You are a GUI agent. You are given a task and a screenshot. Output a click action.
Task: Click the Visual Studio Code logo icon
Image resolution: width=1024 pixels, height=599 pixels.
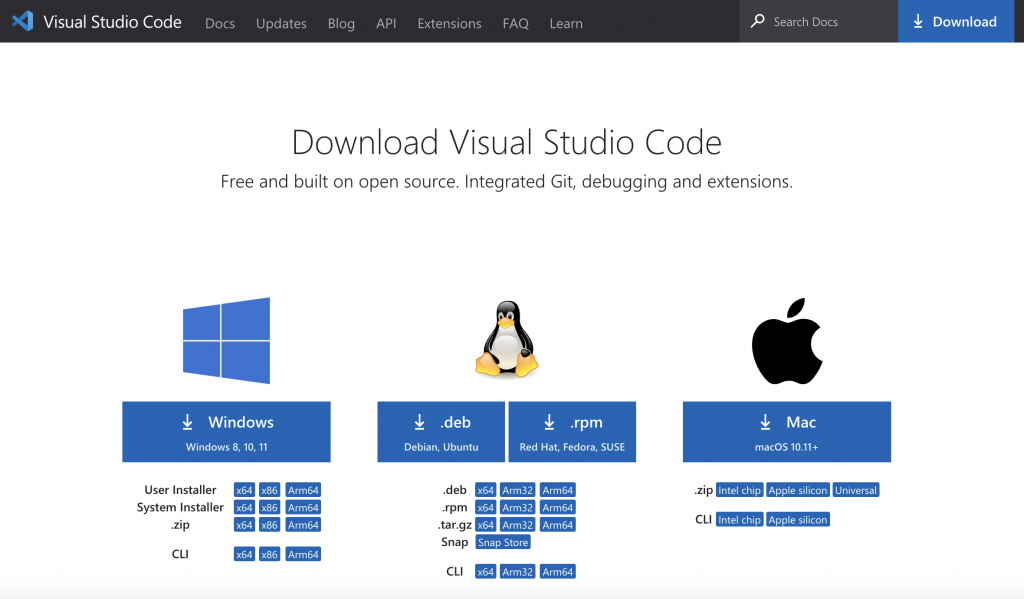coord(22,21)
